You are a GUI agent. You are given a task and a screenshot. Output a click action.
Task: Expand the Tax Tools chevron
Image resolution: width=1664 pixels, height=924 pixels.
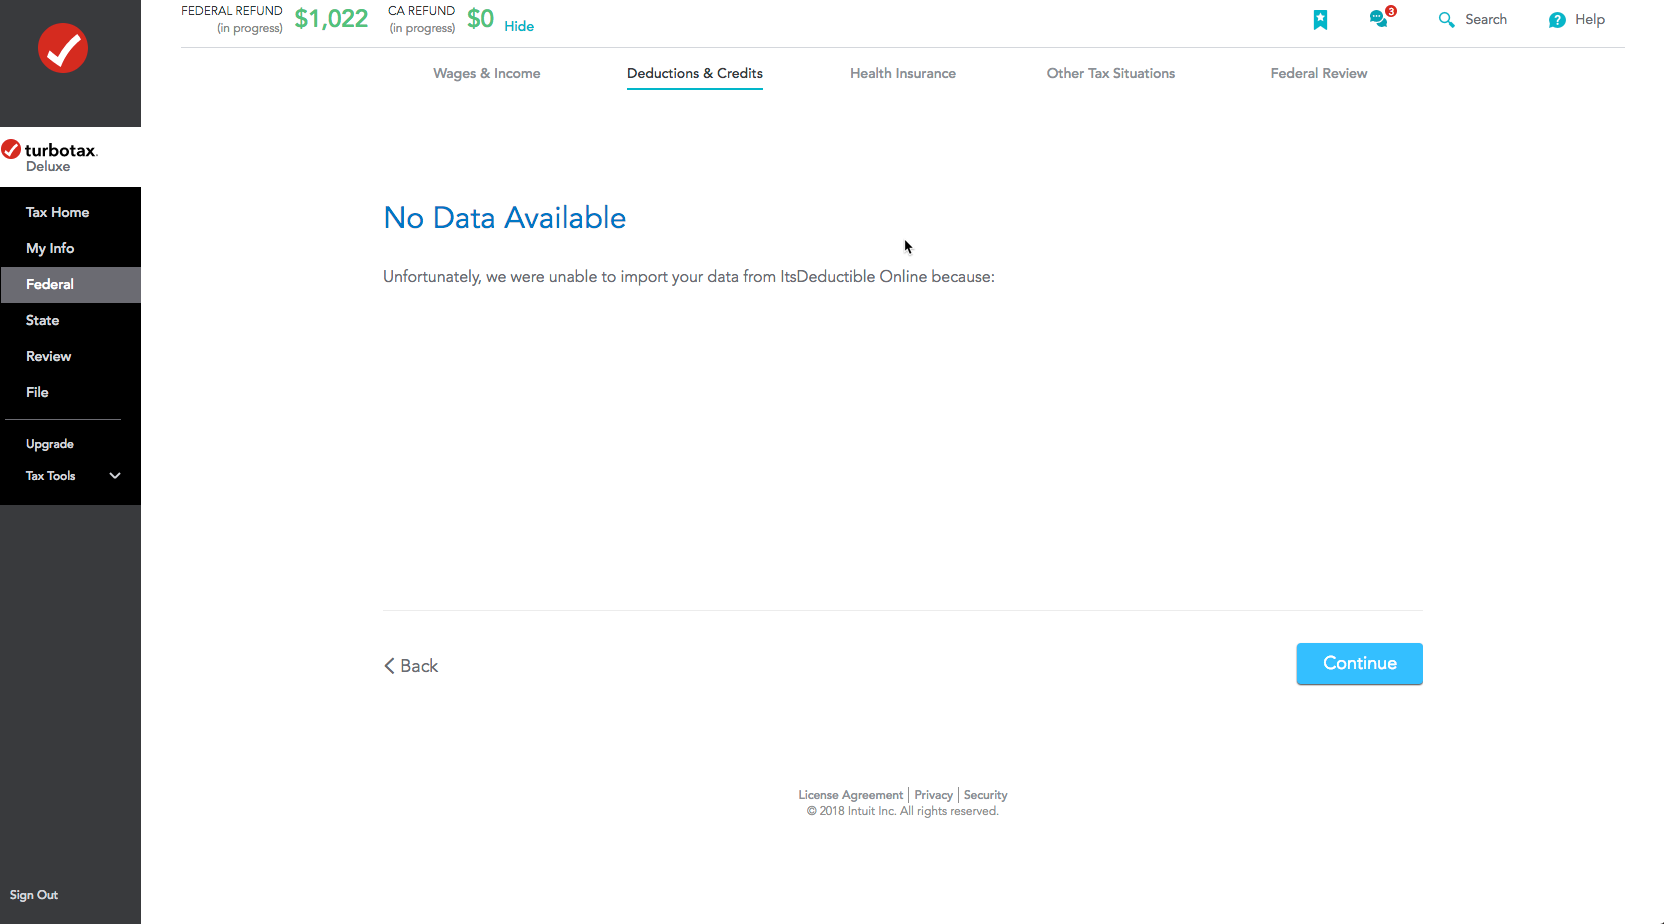[x=115, y=476]
